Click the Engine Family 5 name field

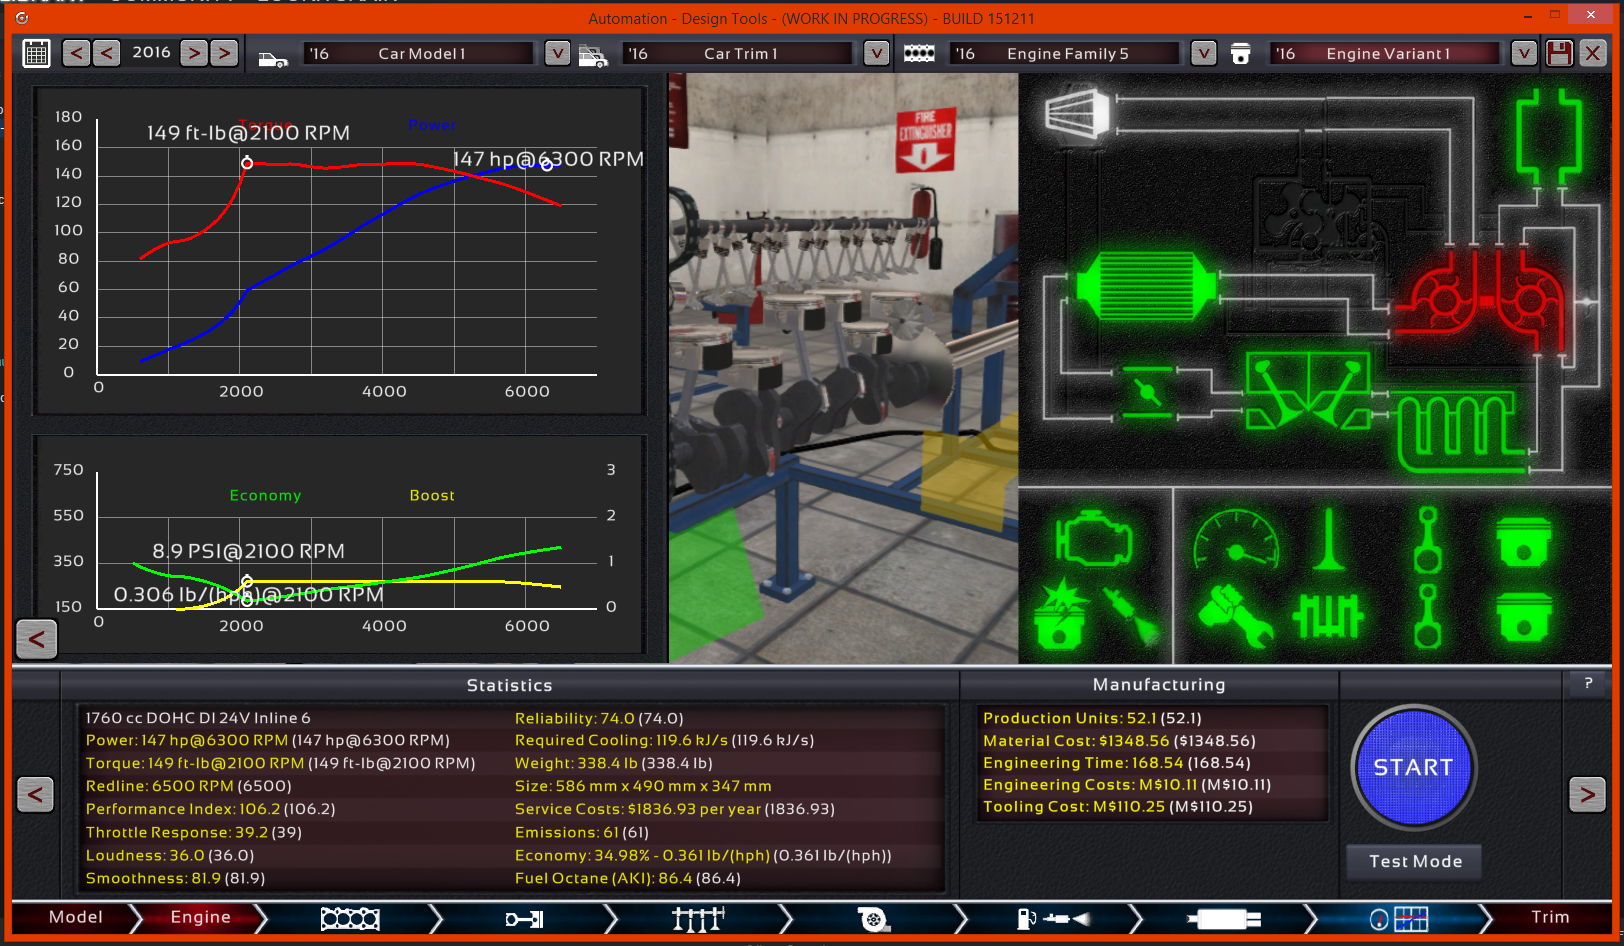click(x=1067, y=54)
